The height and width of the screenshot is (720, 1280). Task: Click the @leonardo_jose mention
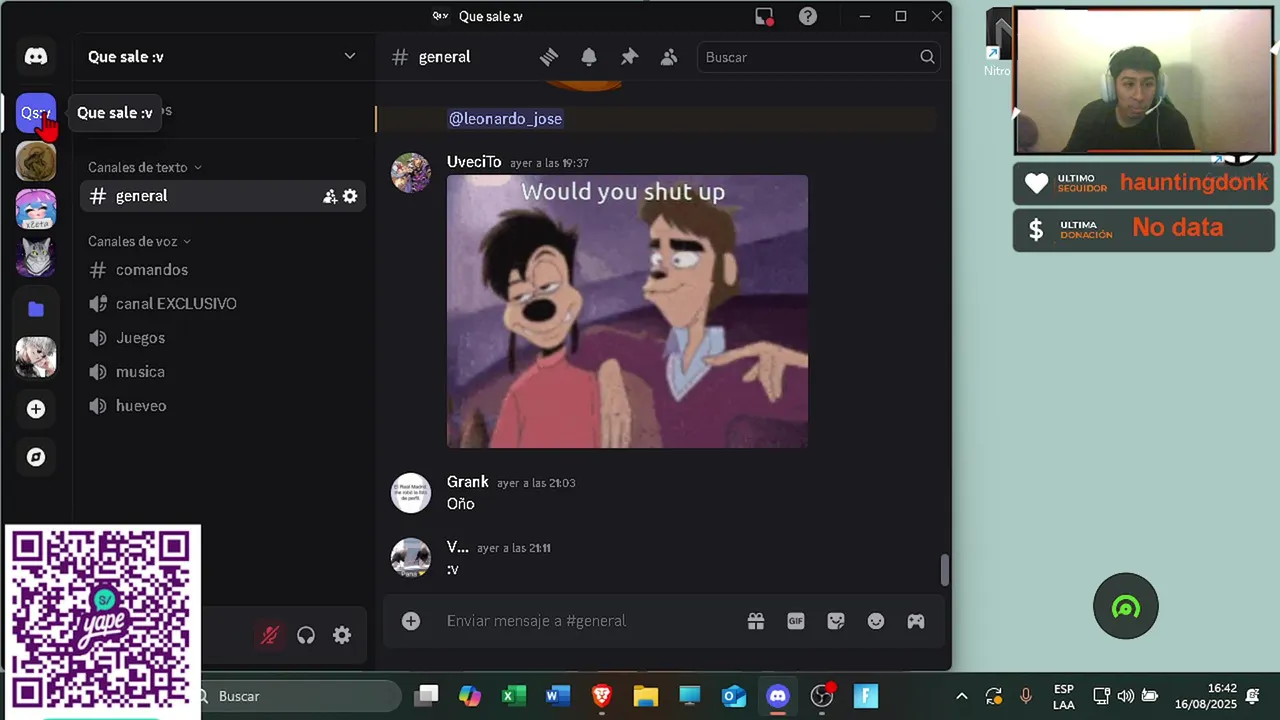[505, 119]
